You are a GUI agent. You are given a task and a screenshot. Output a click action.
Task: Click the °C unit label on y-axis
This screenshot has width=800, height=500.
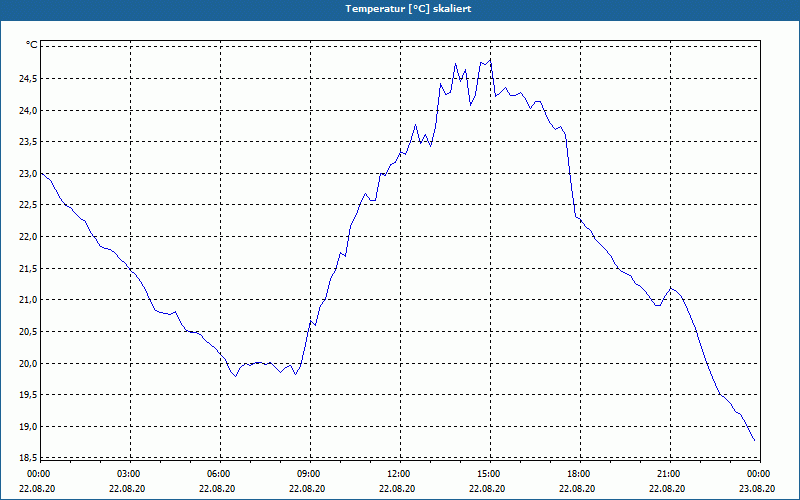(x=32, y=45)
